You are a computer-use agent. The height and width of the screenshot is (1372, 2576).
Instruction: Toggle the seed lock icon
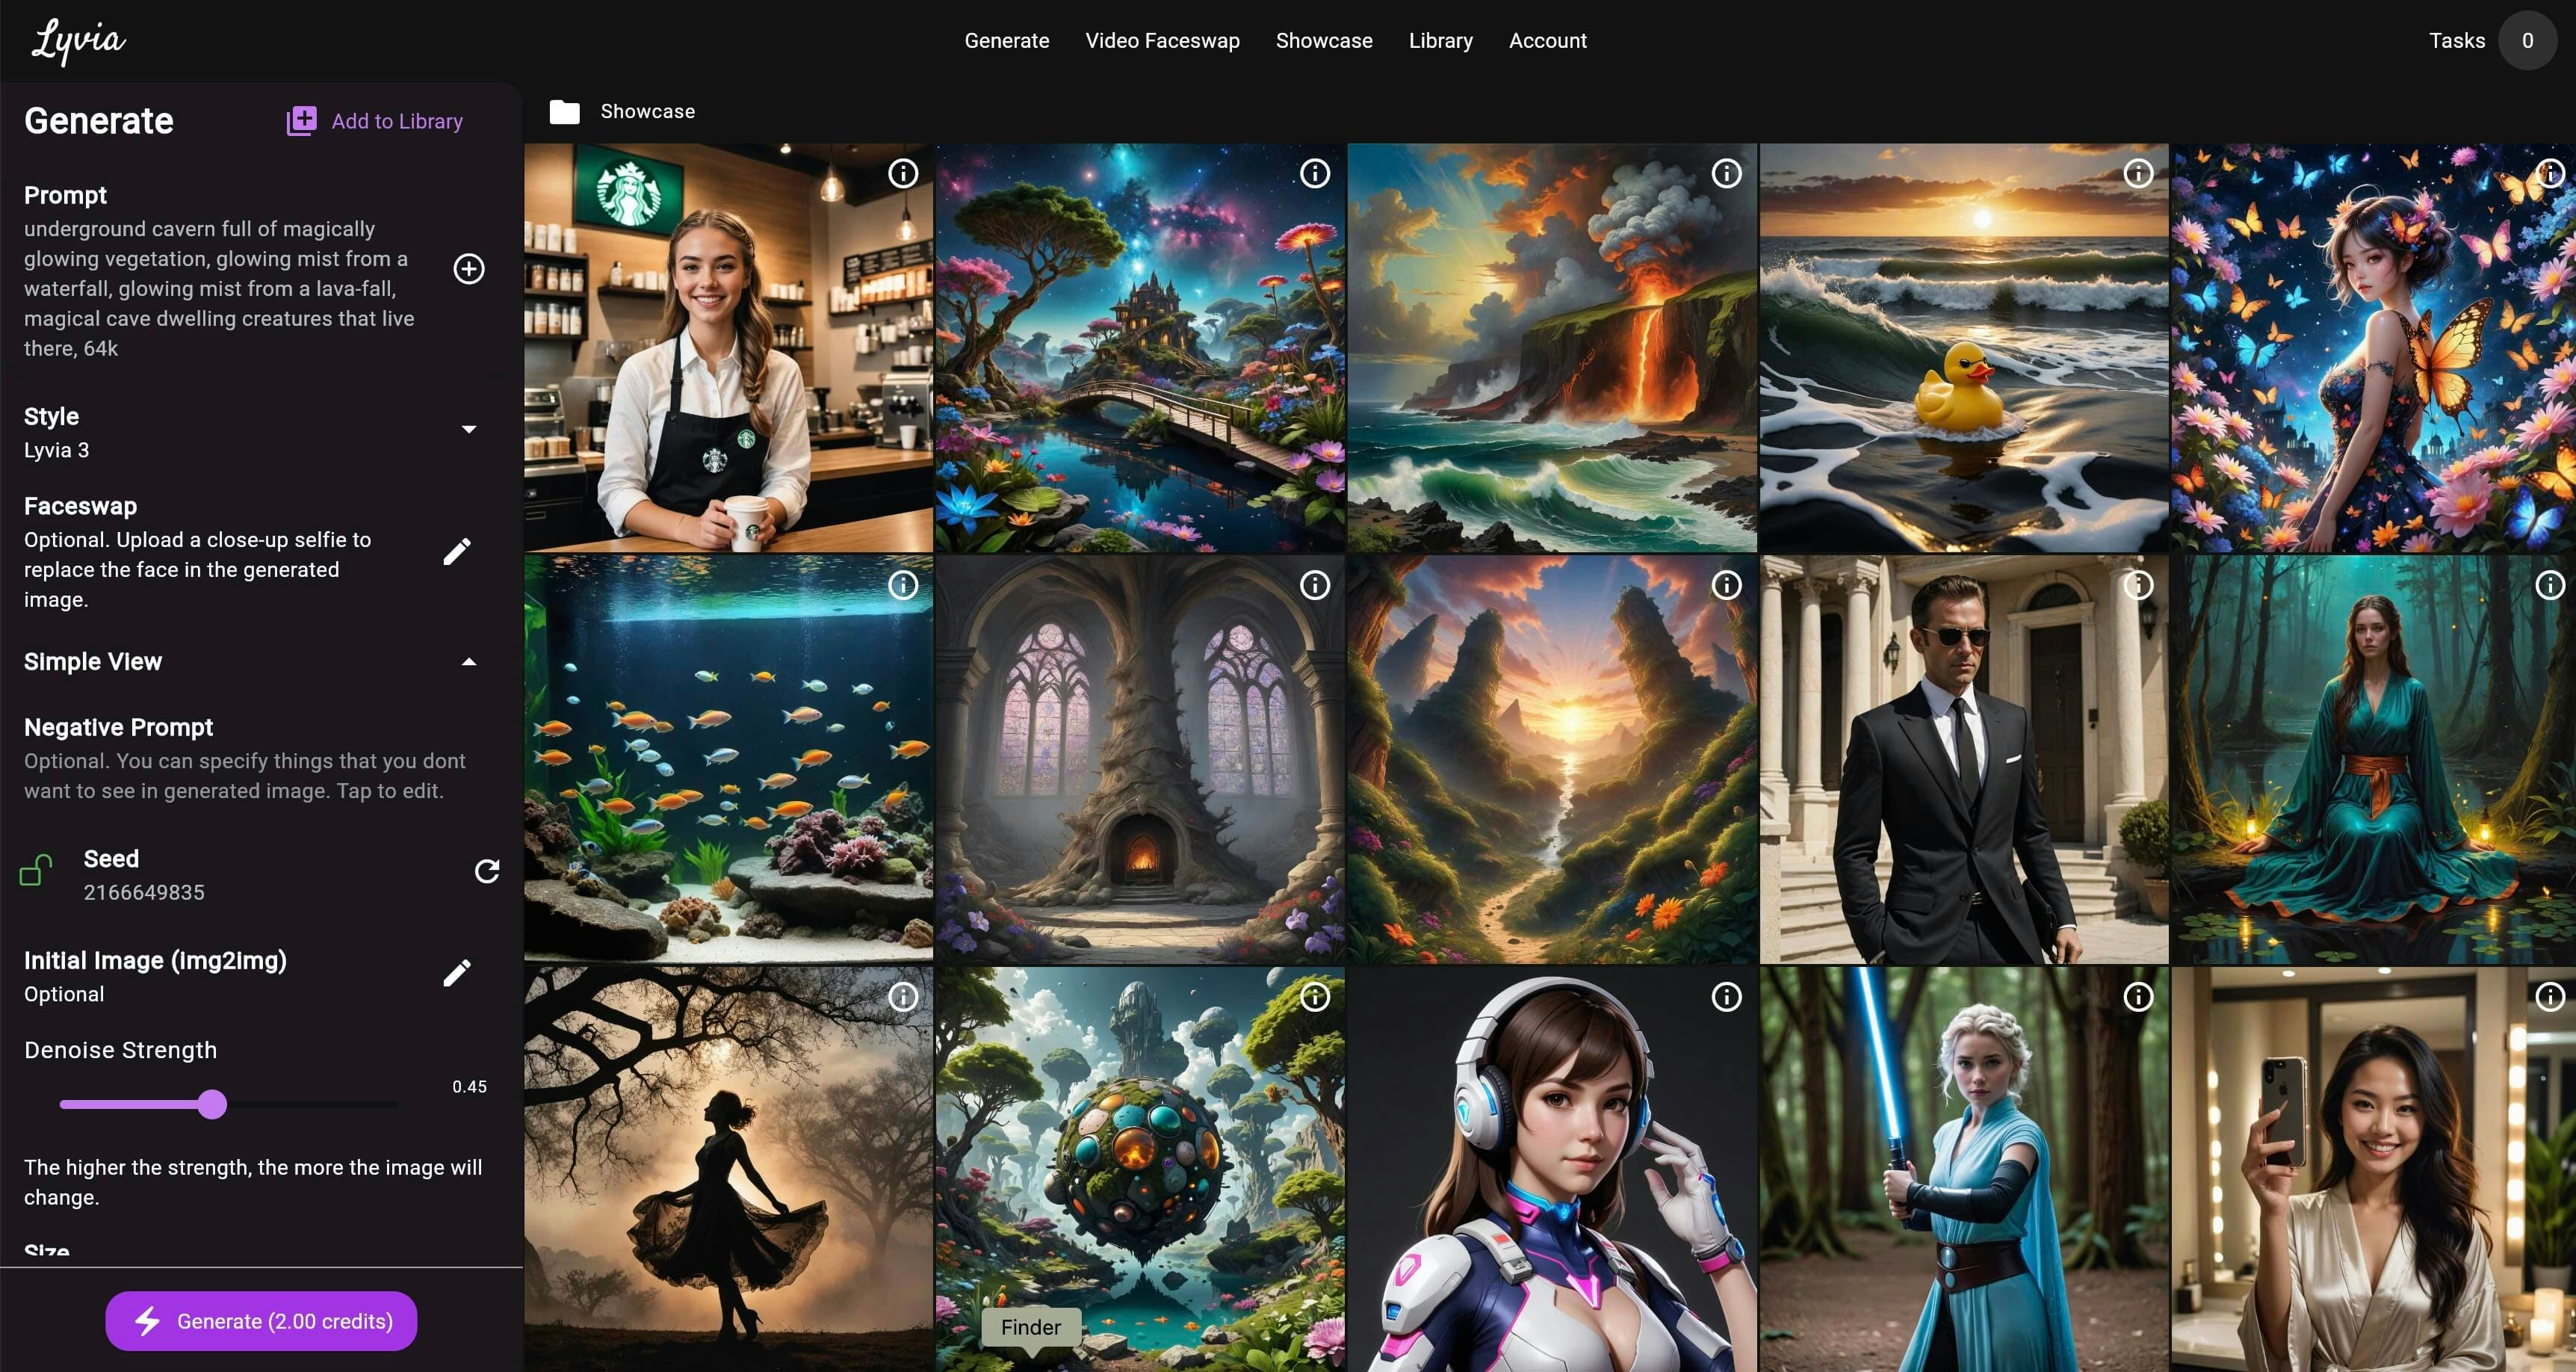[x=36, y=870]
